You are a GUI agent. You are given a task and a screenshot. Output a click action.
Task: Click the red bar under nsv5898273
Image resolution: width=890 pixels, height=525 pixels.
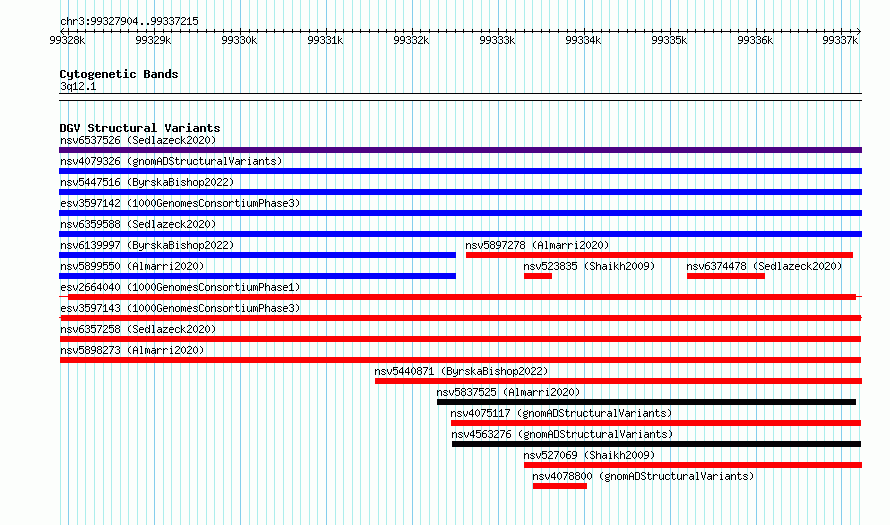click(x=460, y=360)
